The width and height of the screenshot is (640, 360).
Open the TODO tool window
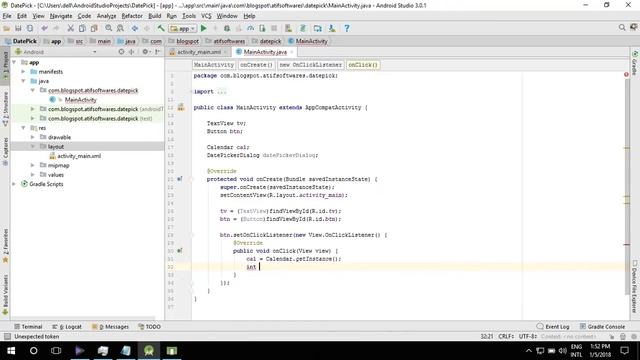tap(149, 327)
